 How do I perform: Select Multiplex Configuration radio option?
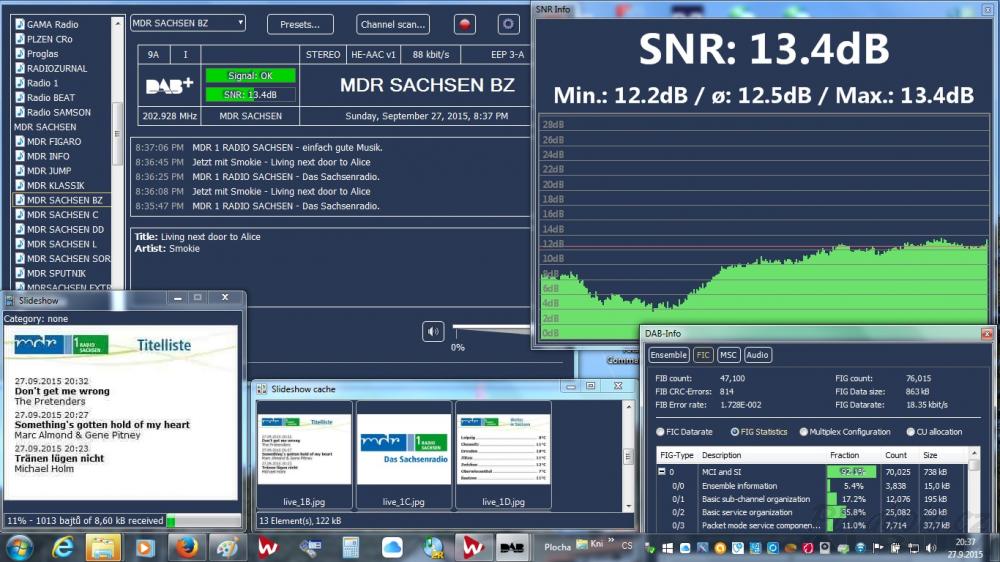coord(845,432)
